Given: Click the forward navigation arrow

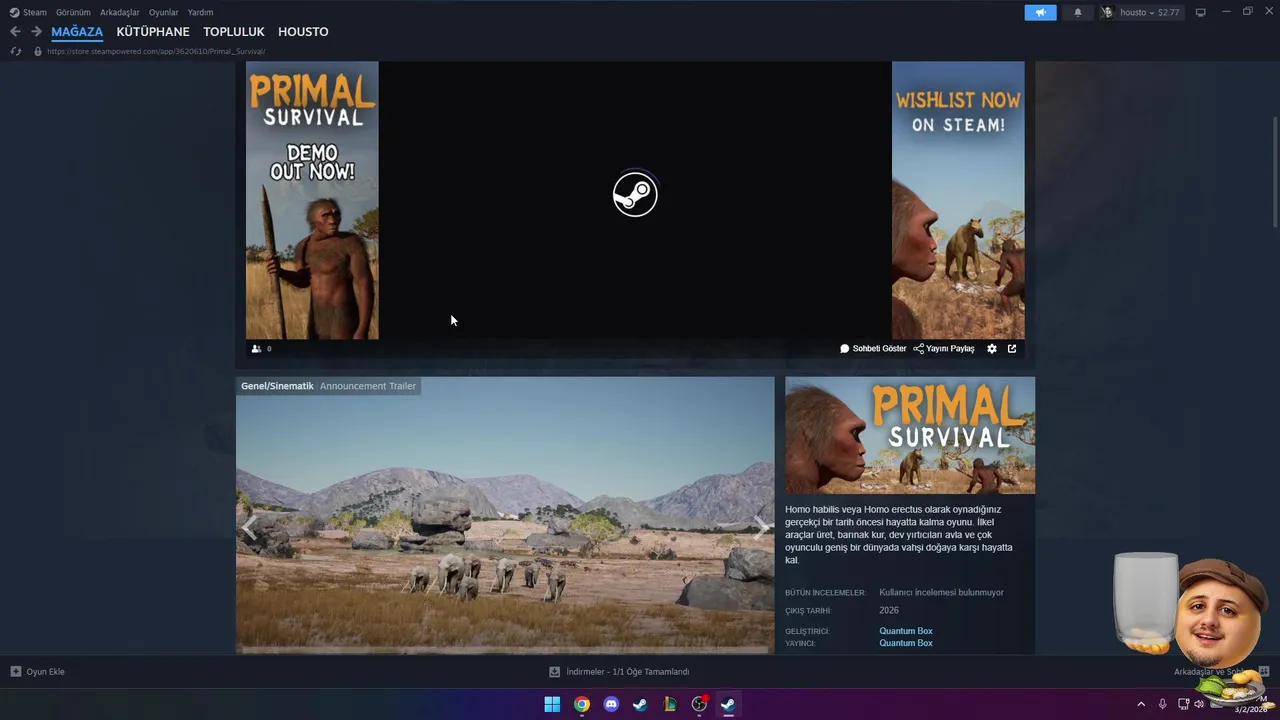Looking at the screenshot, I should (36, 32).
